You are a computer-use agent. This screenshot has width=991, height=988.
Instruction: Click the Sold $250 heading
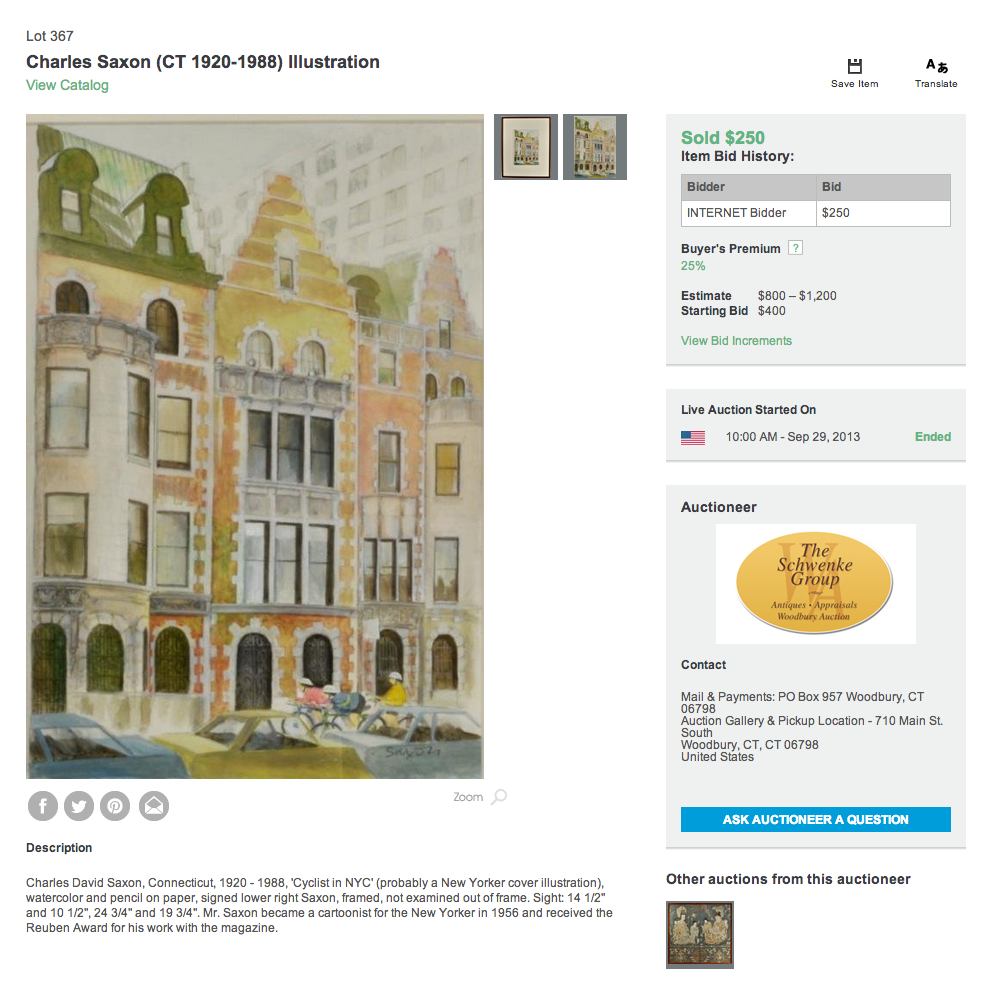pos(722,137)
